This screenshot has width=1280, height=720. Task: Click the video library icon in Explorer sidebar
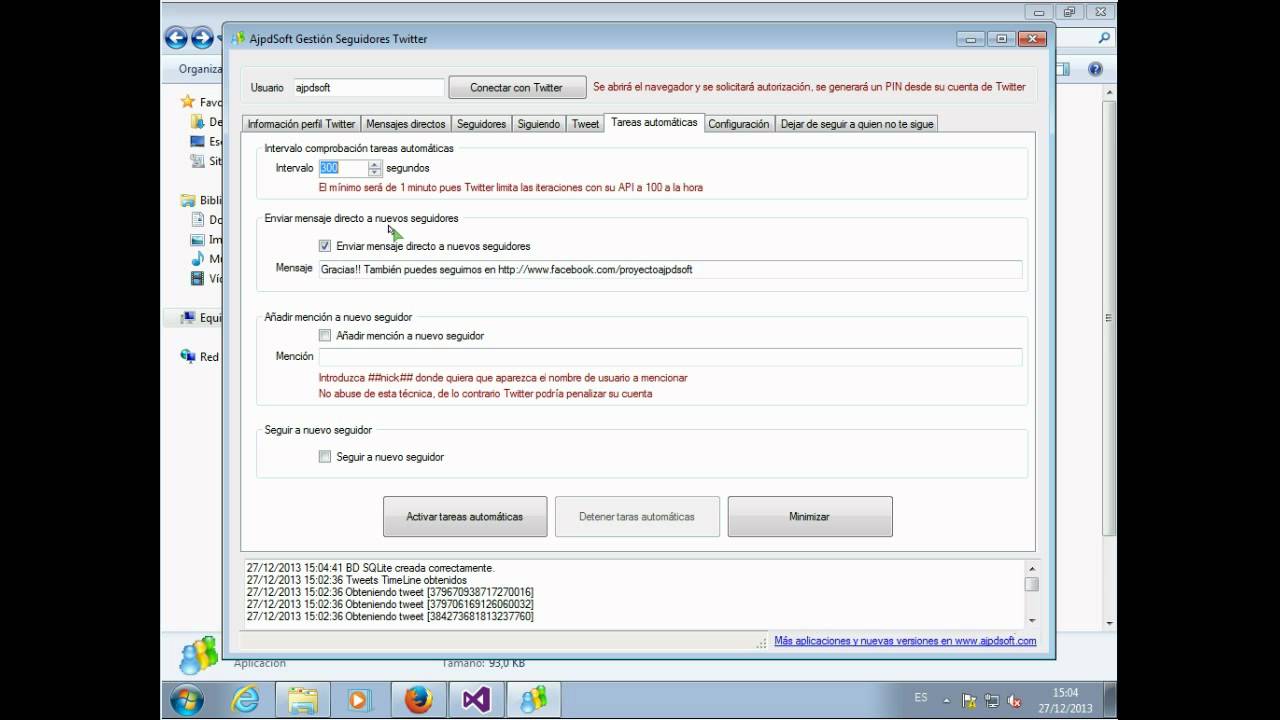197,279
